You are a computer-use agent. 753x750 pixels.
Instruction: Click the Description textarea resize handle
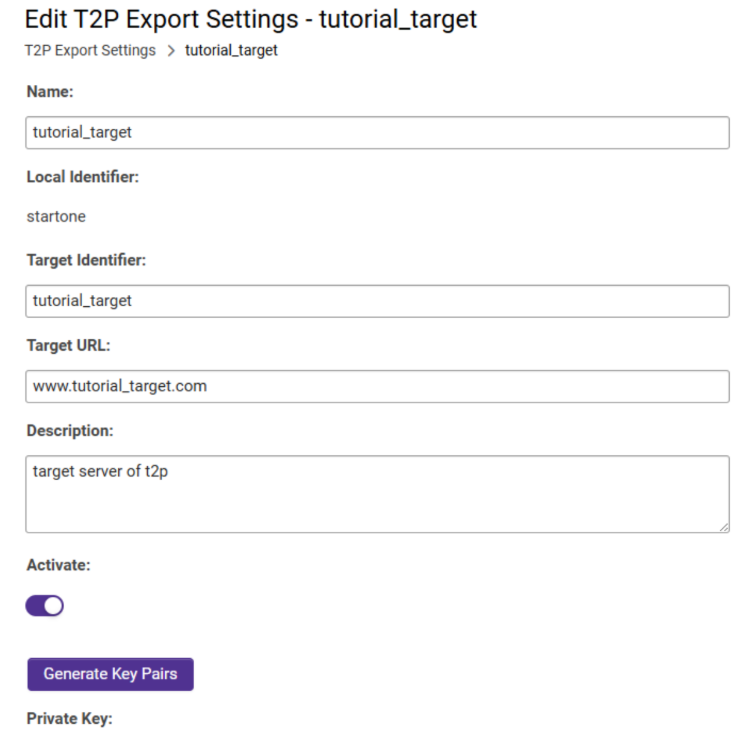723,526
